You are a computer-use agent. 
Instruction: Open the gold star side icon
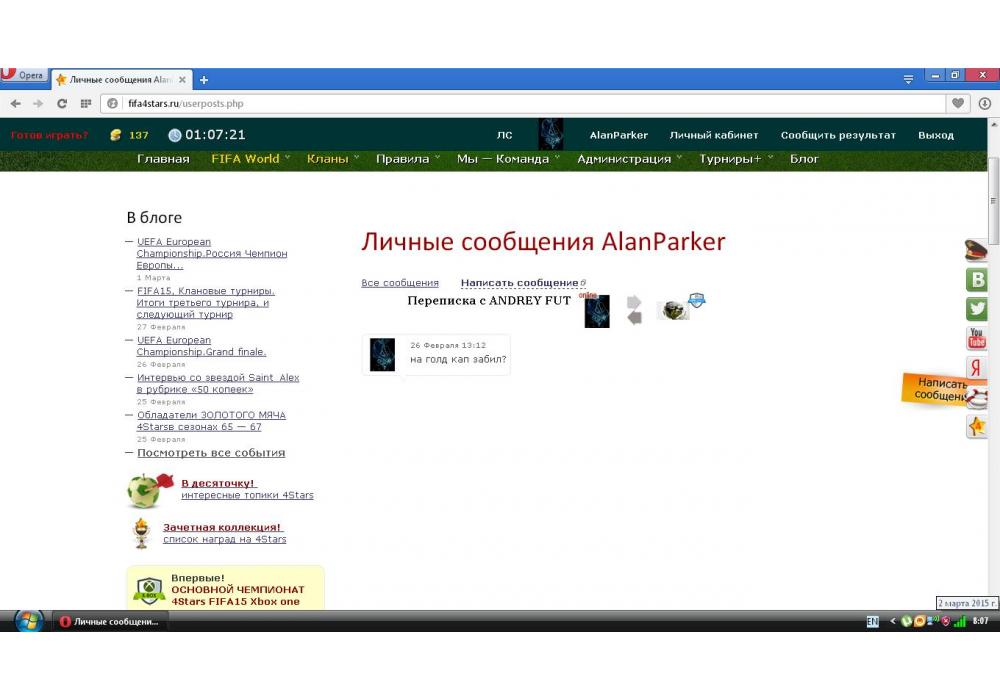[976, 426]
